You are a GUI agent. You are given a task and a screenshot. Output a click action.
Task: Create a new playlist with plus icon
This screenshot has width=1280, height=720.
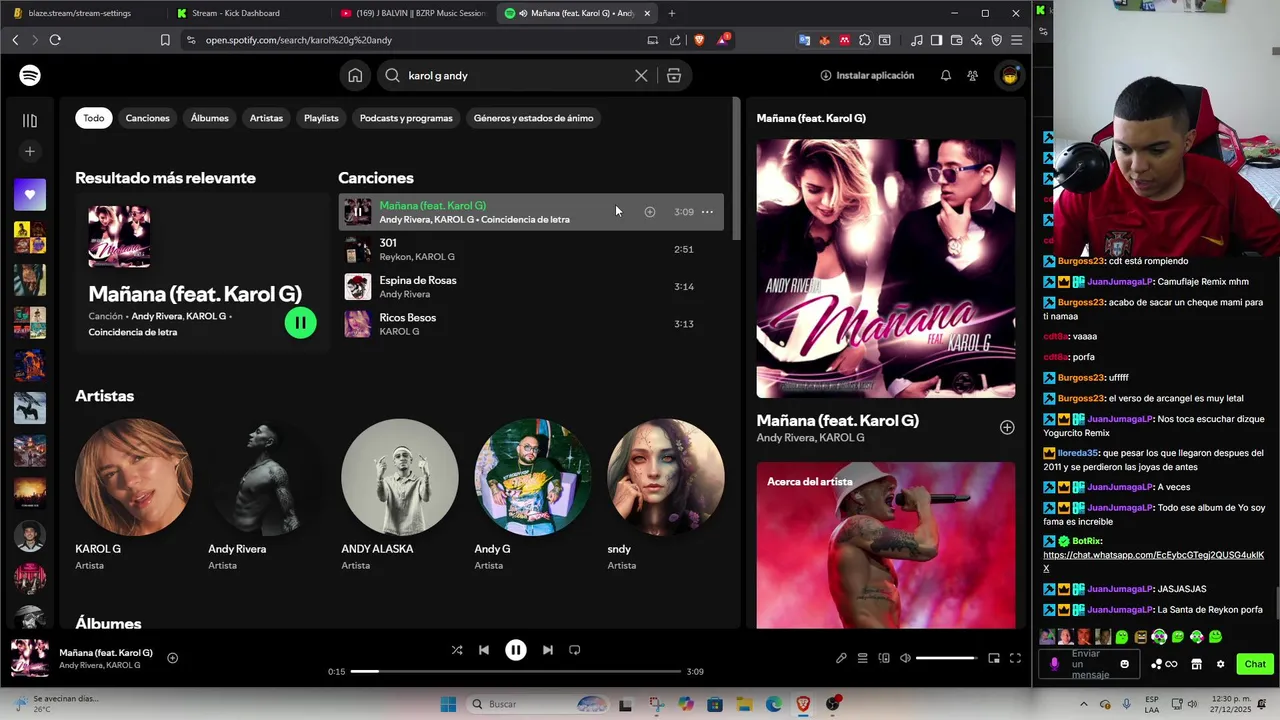30,151
